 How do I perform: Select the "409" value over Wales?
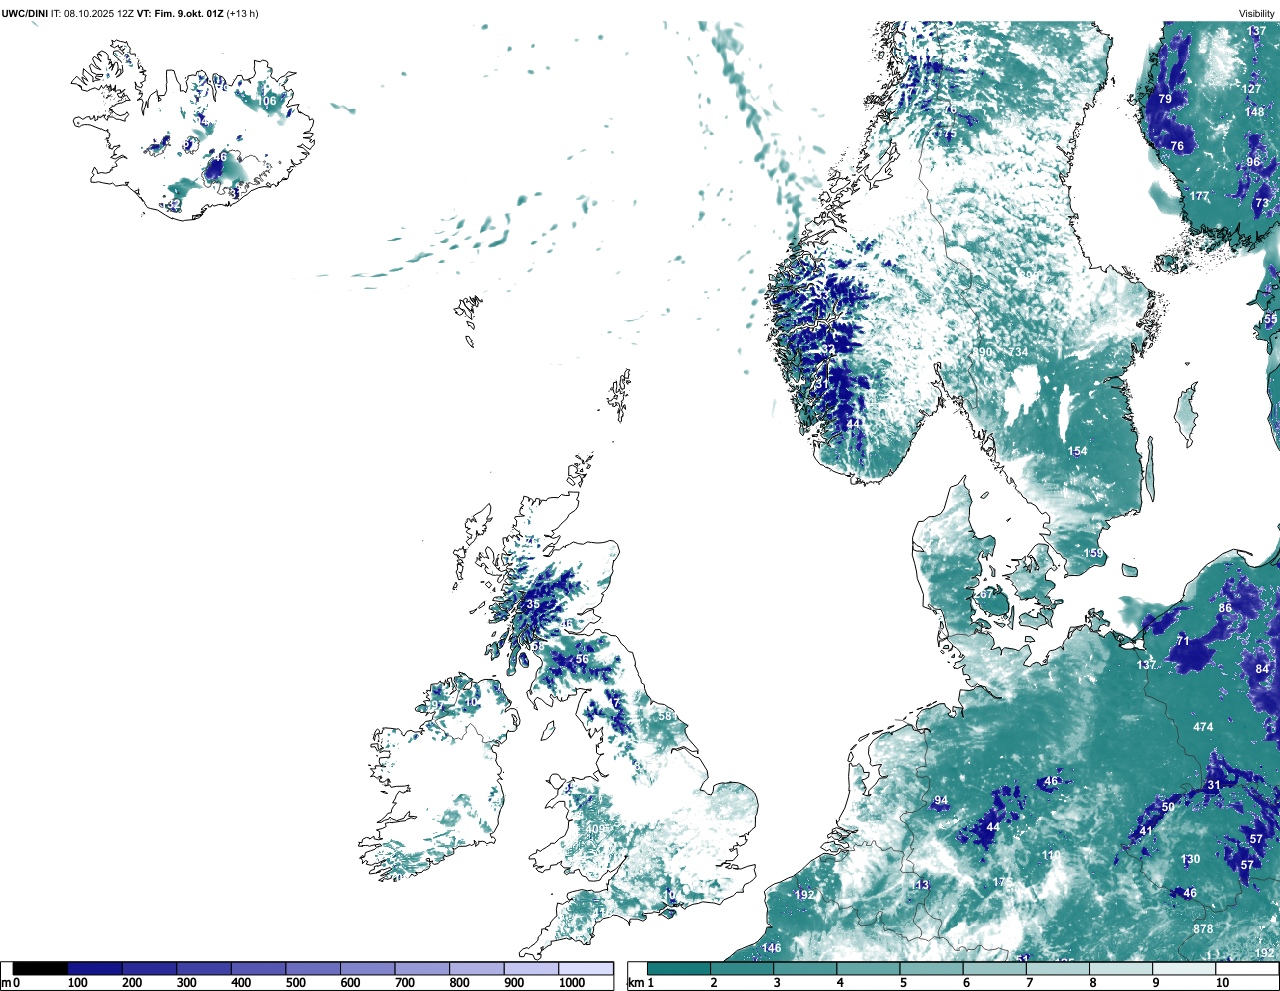pos(596,829)
